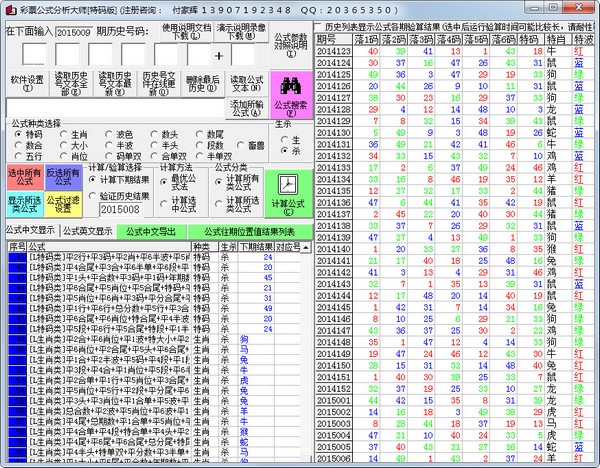Image resolution: width=600 pixels, height=468 pixels.
Task: Click the period input showing 2015009
Action: coord(74,33)
